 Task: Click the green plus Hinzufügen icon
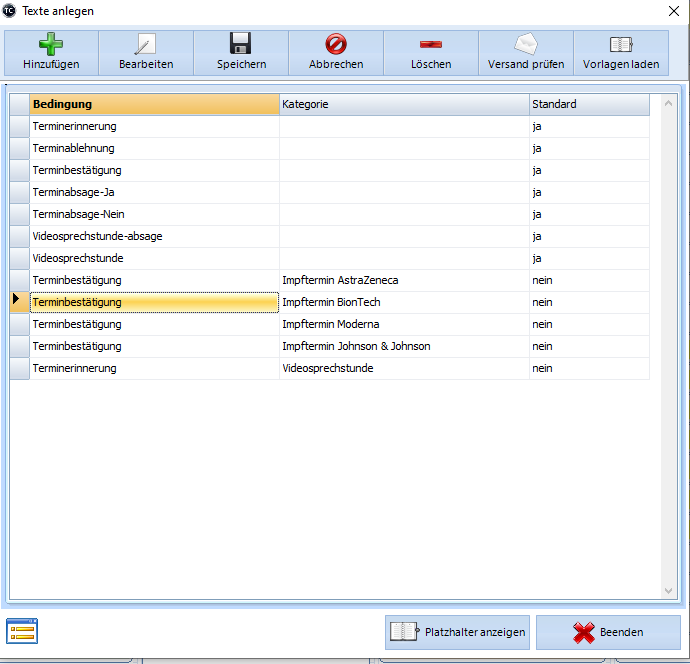50,45
